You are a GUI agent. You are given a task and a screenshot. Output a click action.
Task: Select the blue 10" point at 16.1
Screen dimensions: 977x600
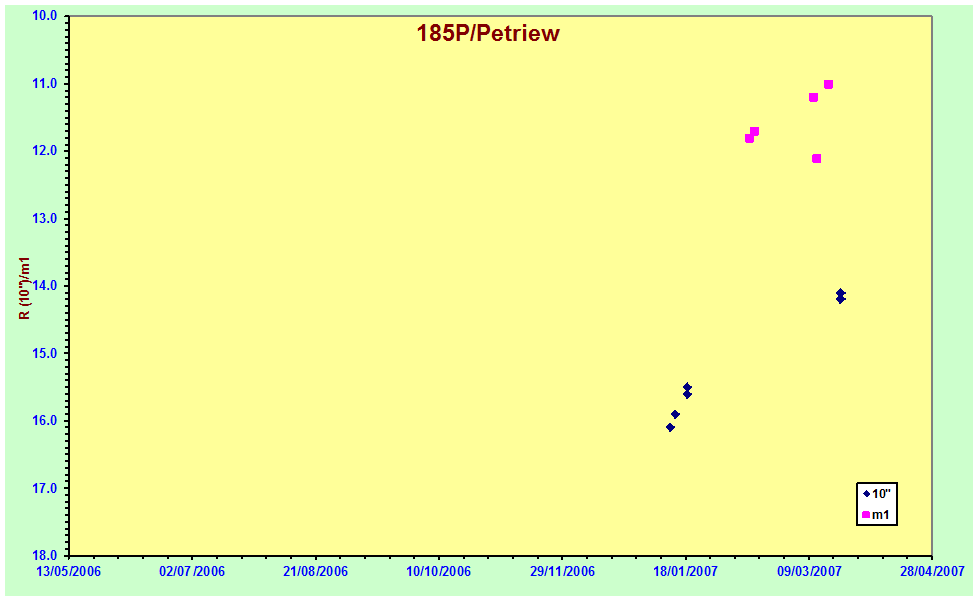pyautogui.click(x=670, y=427)
